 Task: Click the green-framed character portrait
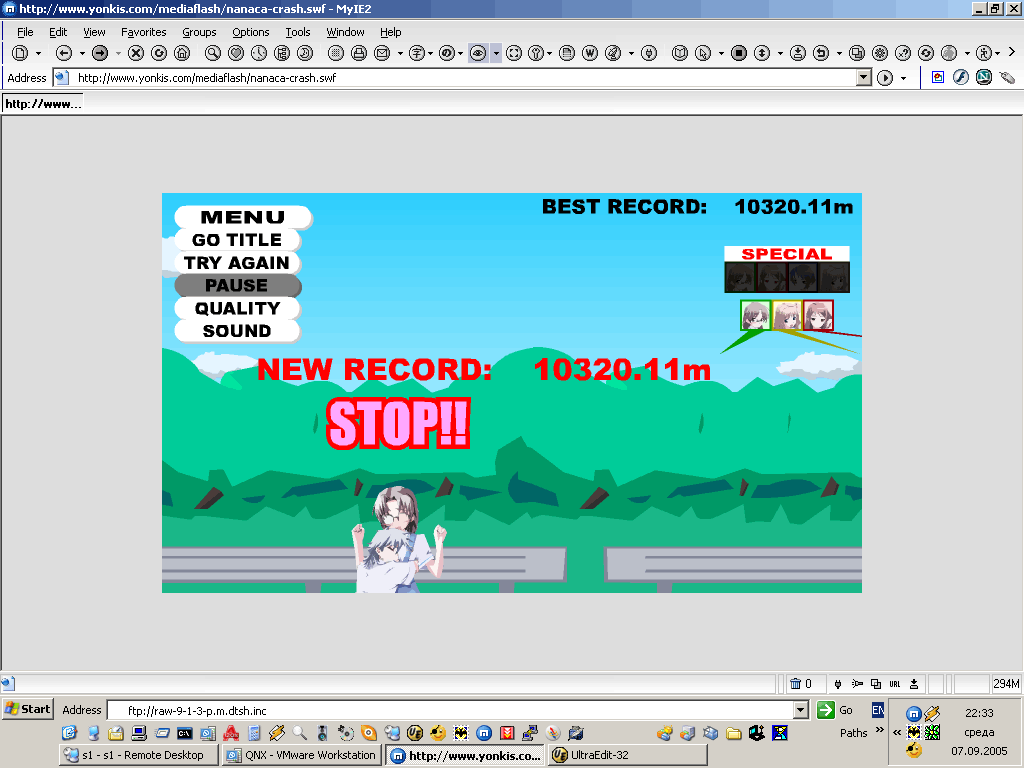(x=756, y=315)
